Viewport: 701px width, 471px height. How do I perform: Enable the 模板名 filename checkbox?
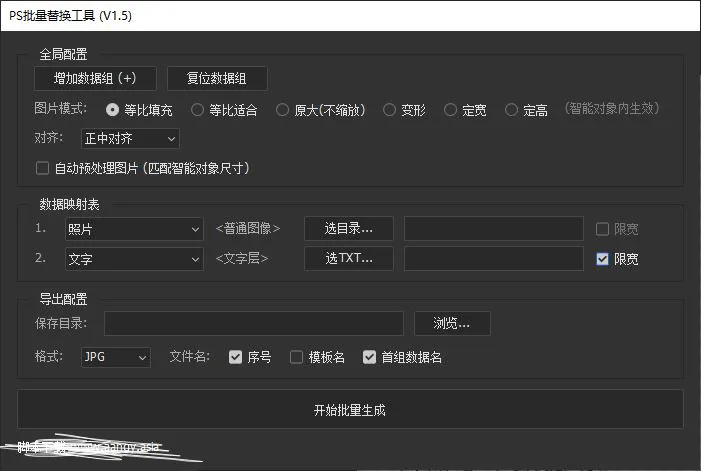296,357
